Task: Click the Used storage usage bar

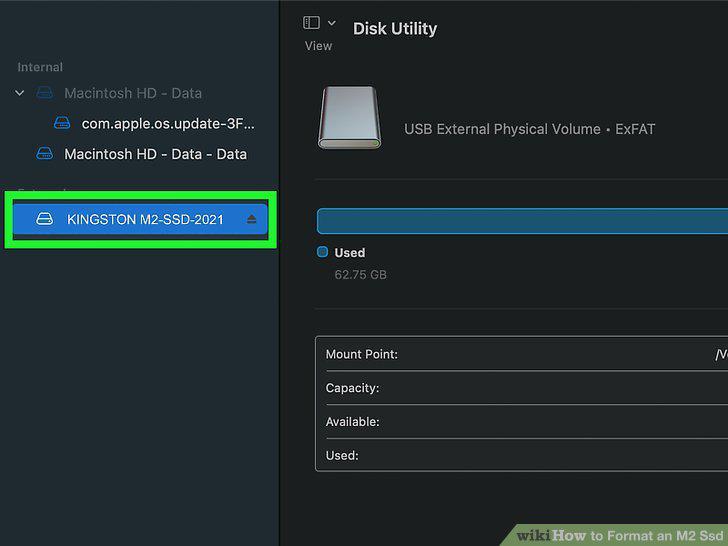Action: click(x=522, y=221)
